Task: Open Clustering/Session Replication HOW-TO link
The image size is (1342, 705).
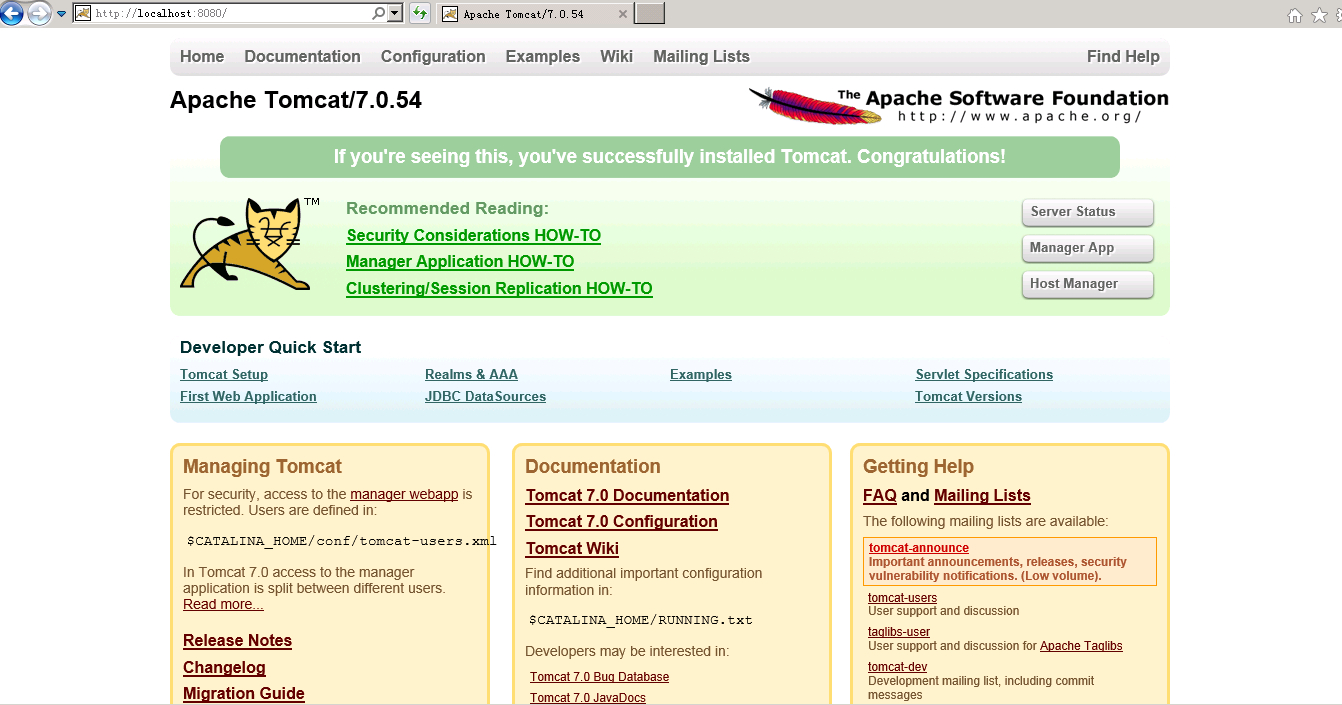Action: (x=499, y=289)
